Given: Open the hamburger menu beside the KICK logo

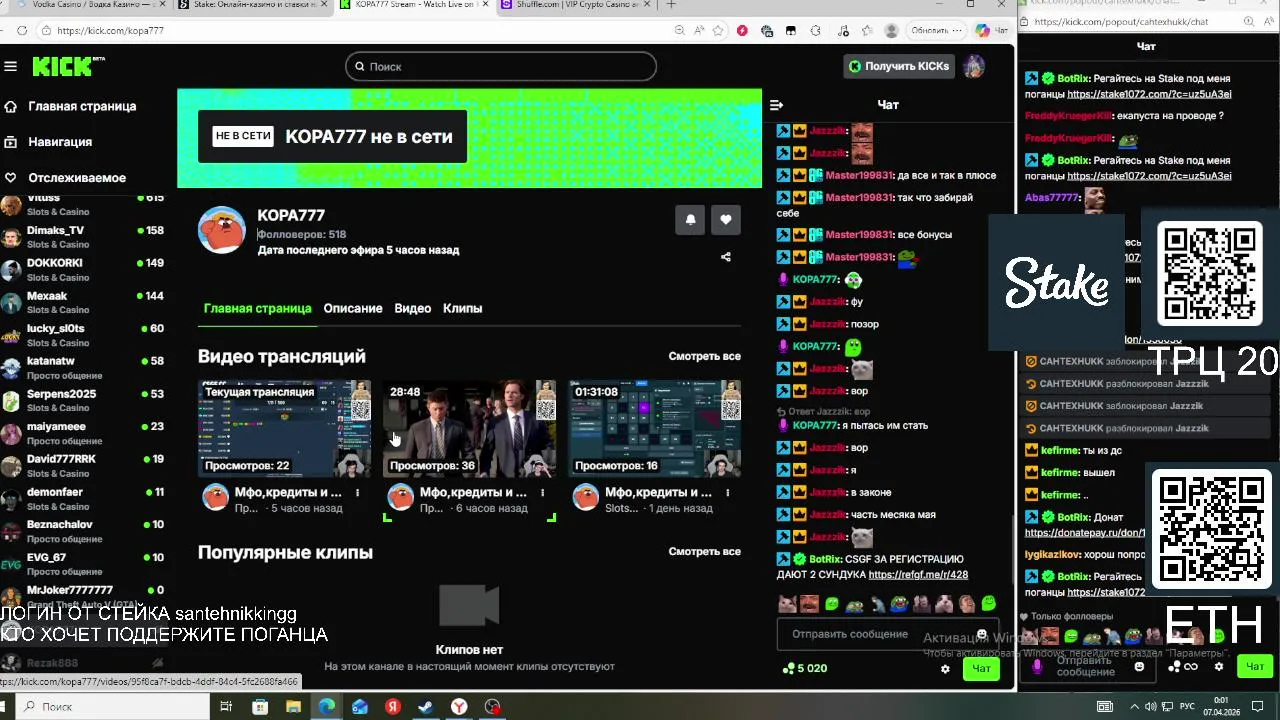Looking at the screenshot, I should [x=10, y=67].
